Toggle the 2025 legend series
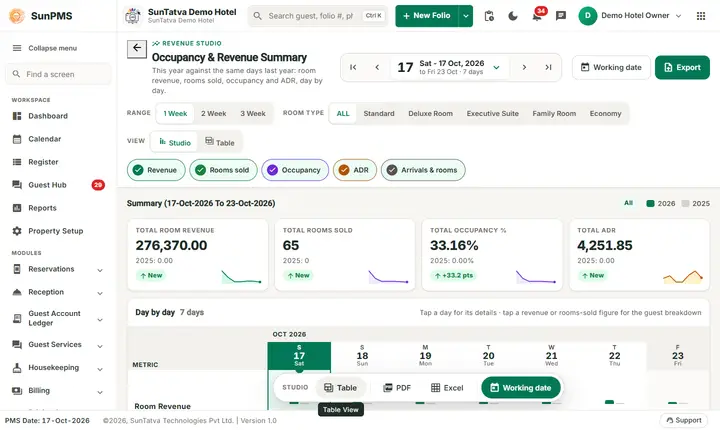This screenshot has height=430, width=720. (695, 204)
